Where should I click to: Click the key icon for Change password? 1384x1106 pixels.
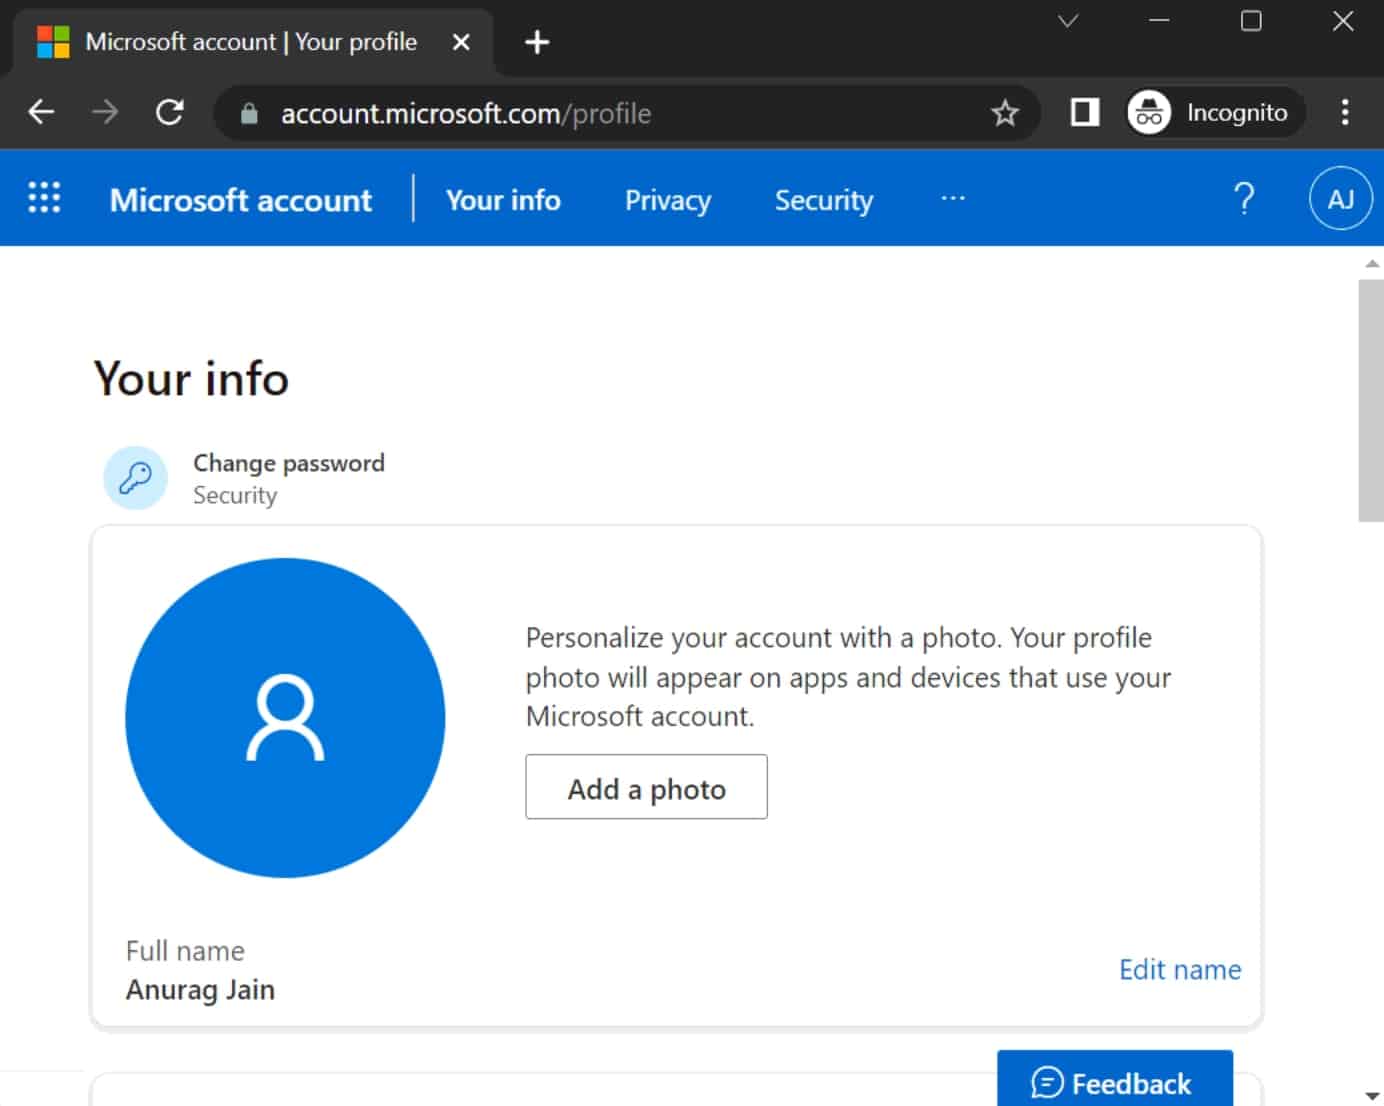click(x=135, y=478)
